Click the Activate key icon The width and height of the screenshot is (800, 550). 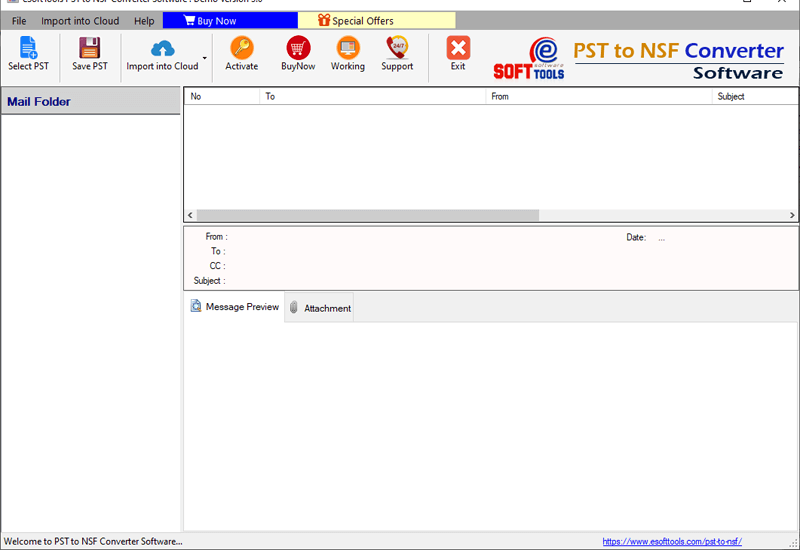[x=242, y=47]
